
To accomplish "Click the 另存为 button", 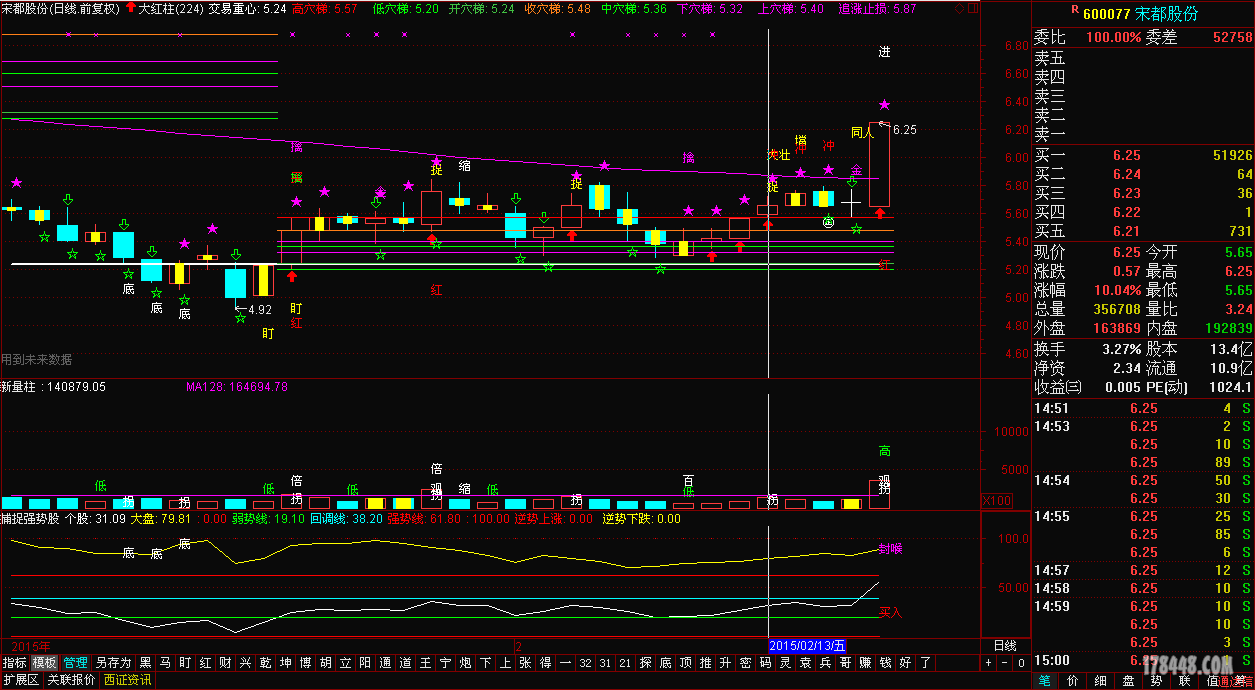I will (114, 662).
